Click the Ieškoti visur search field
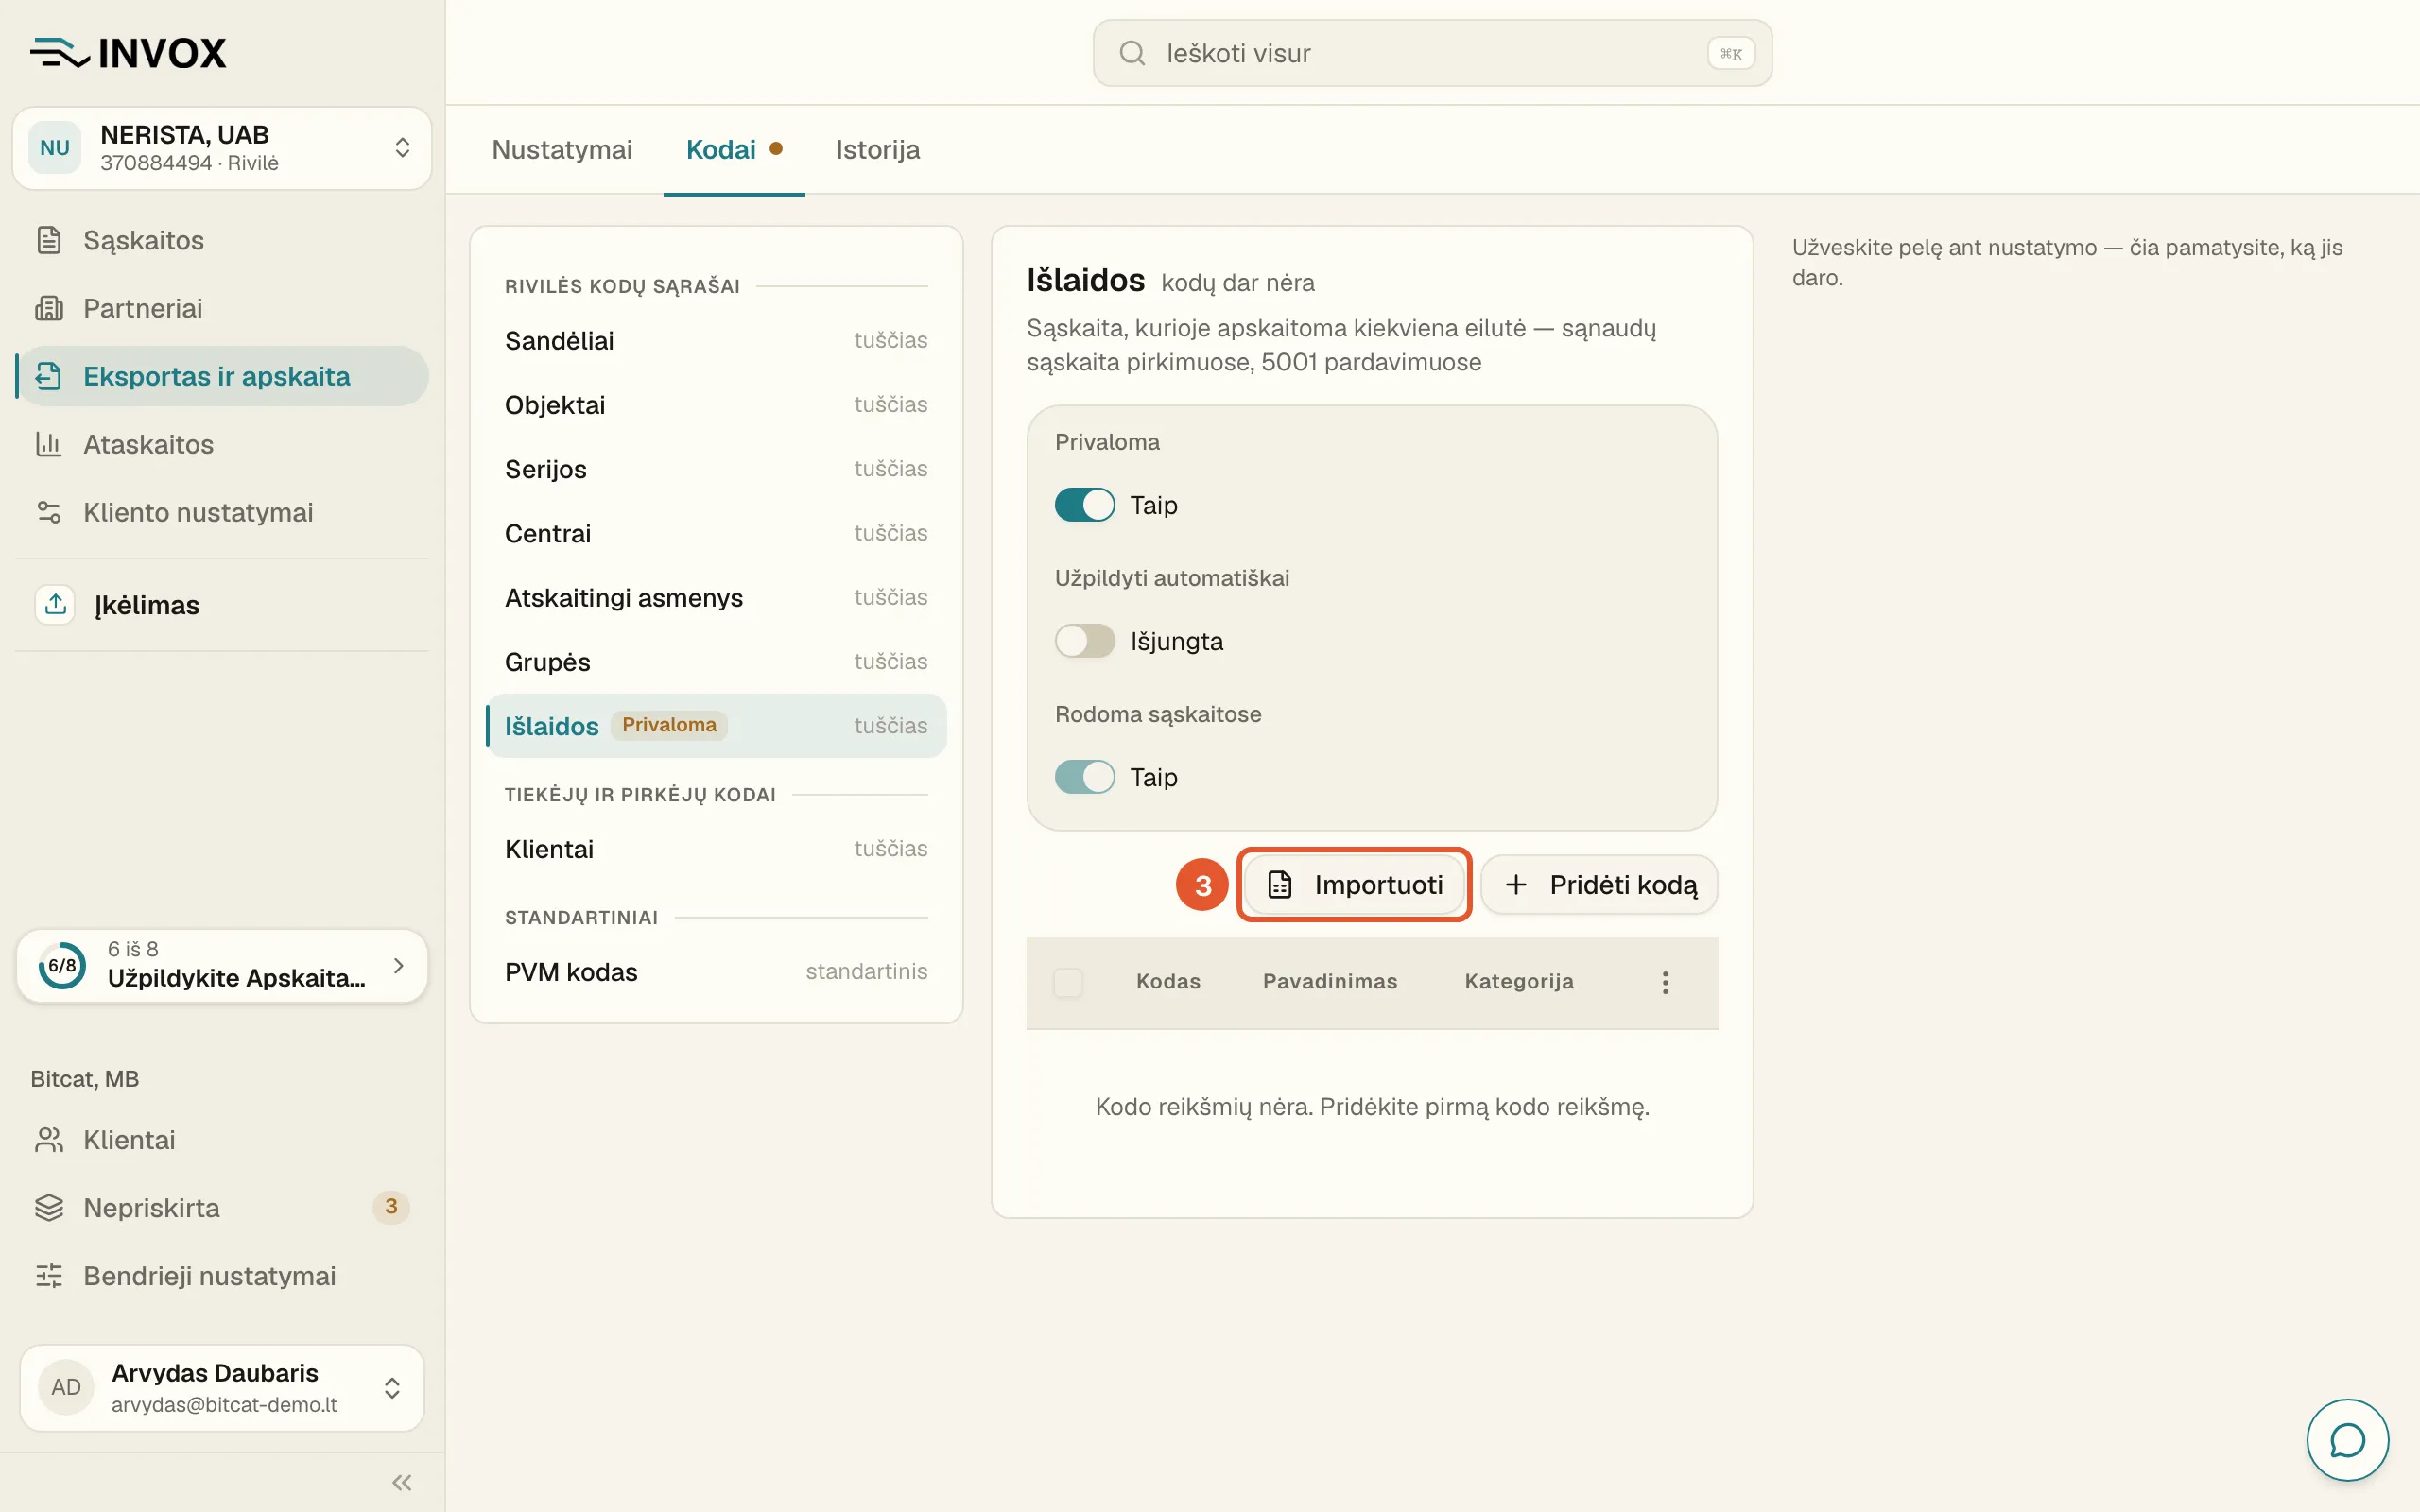Viewport: 2420px width, 1512px height. click(1432, 53)
